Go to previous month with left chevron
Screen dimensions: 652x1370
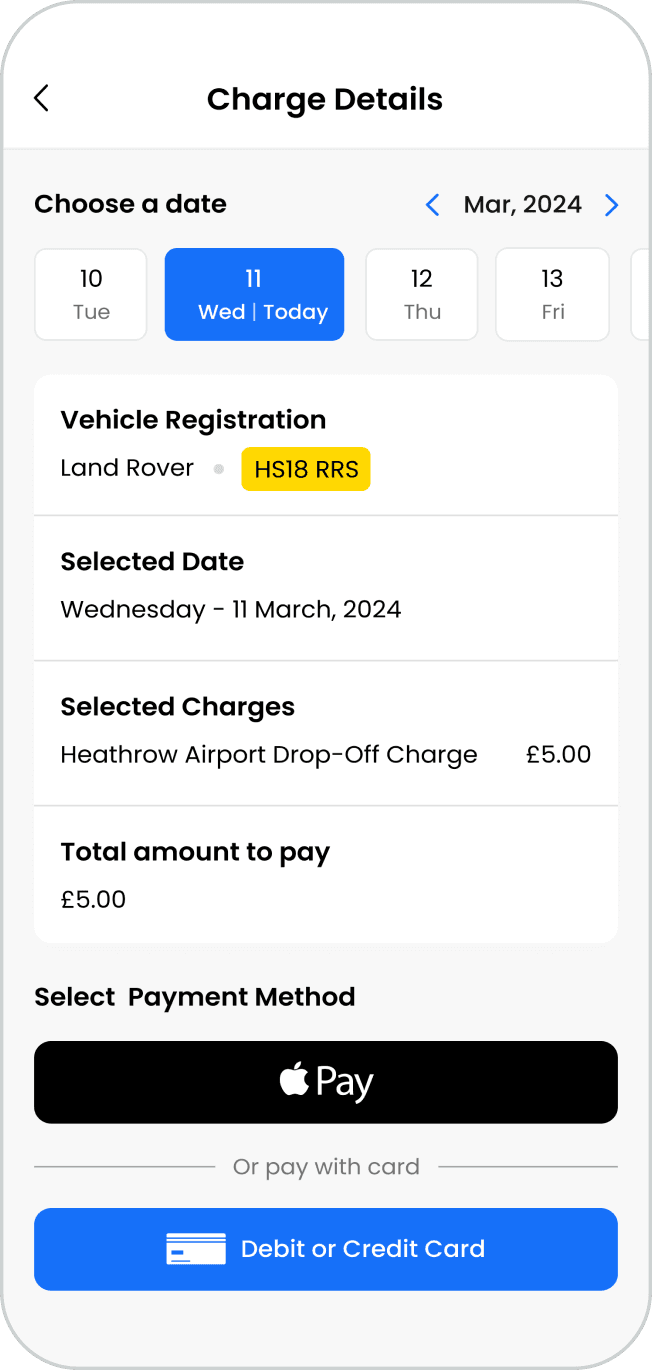tap(432, 205)
